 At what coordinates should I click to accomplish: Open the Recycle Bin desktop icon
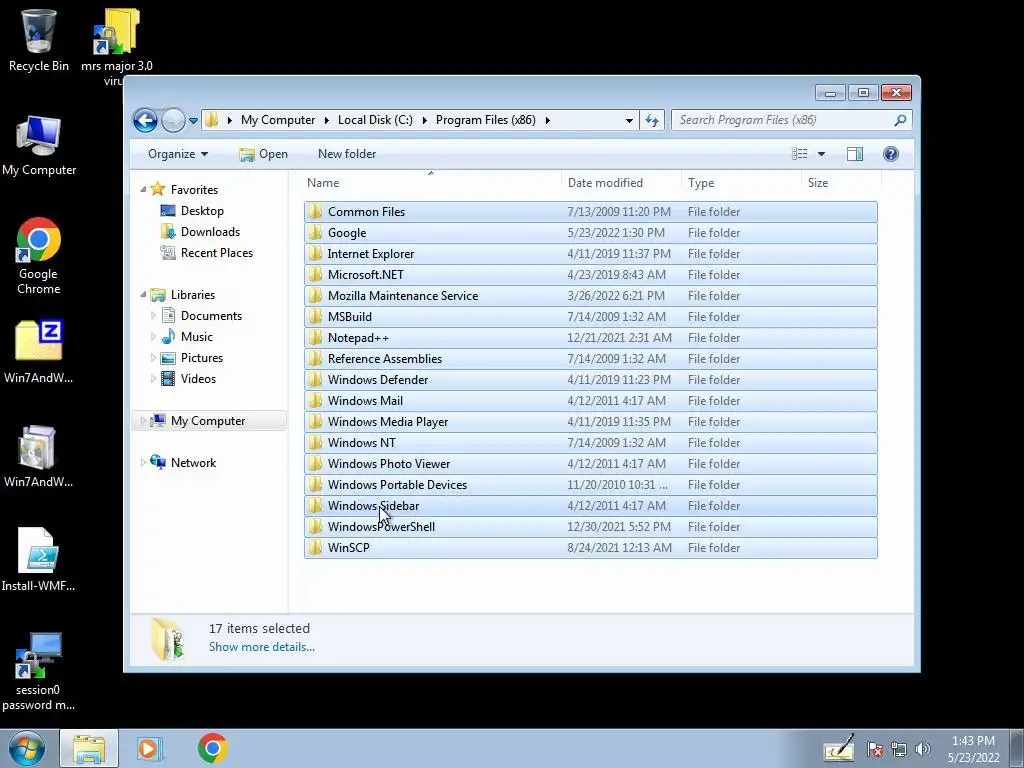[x=39, y=40]
